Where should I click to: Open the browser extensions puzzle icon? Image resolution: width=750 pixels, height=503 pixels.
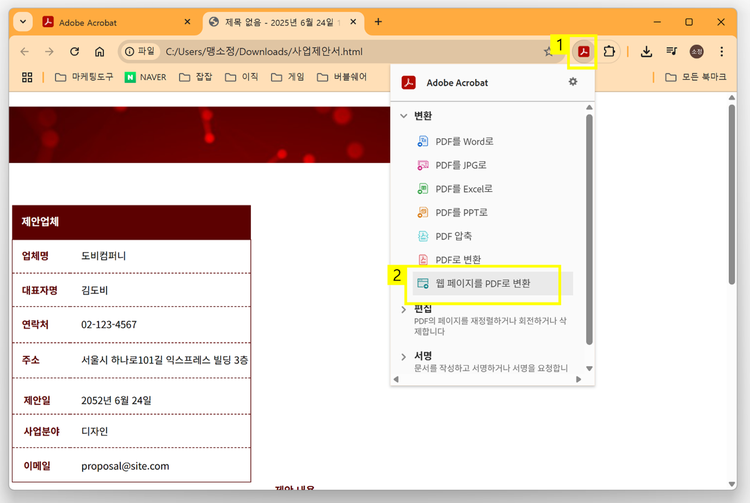609,52
